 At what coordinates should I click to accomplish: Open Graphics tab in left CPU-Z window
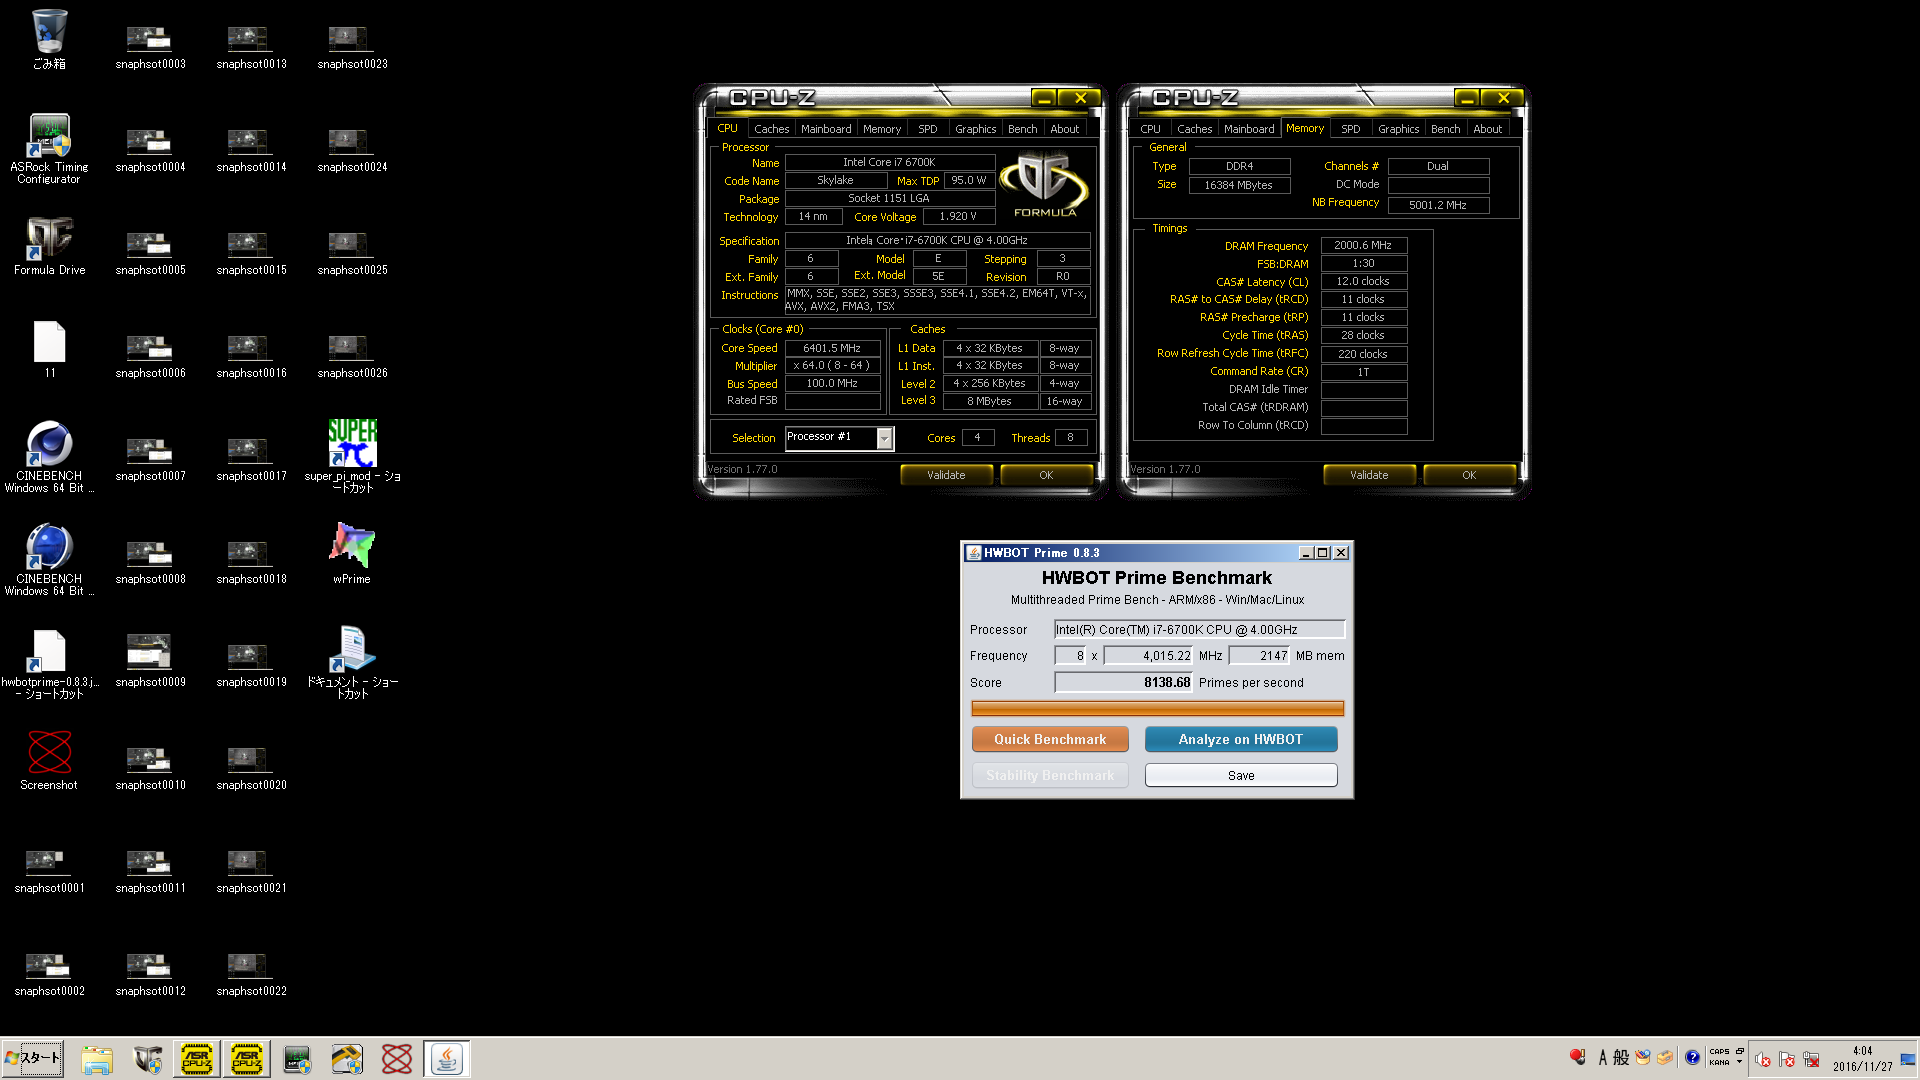[x=975, y=129]
